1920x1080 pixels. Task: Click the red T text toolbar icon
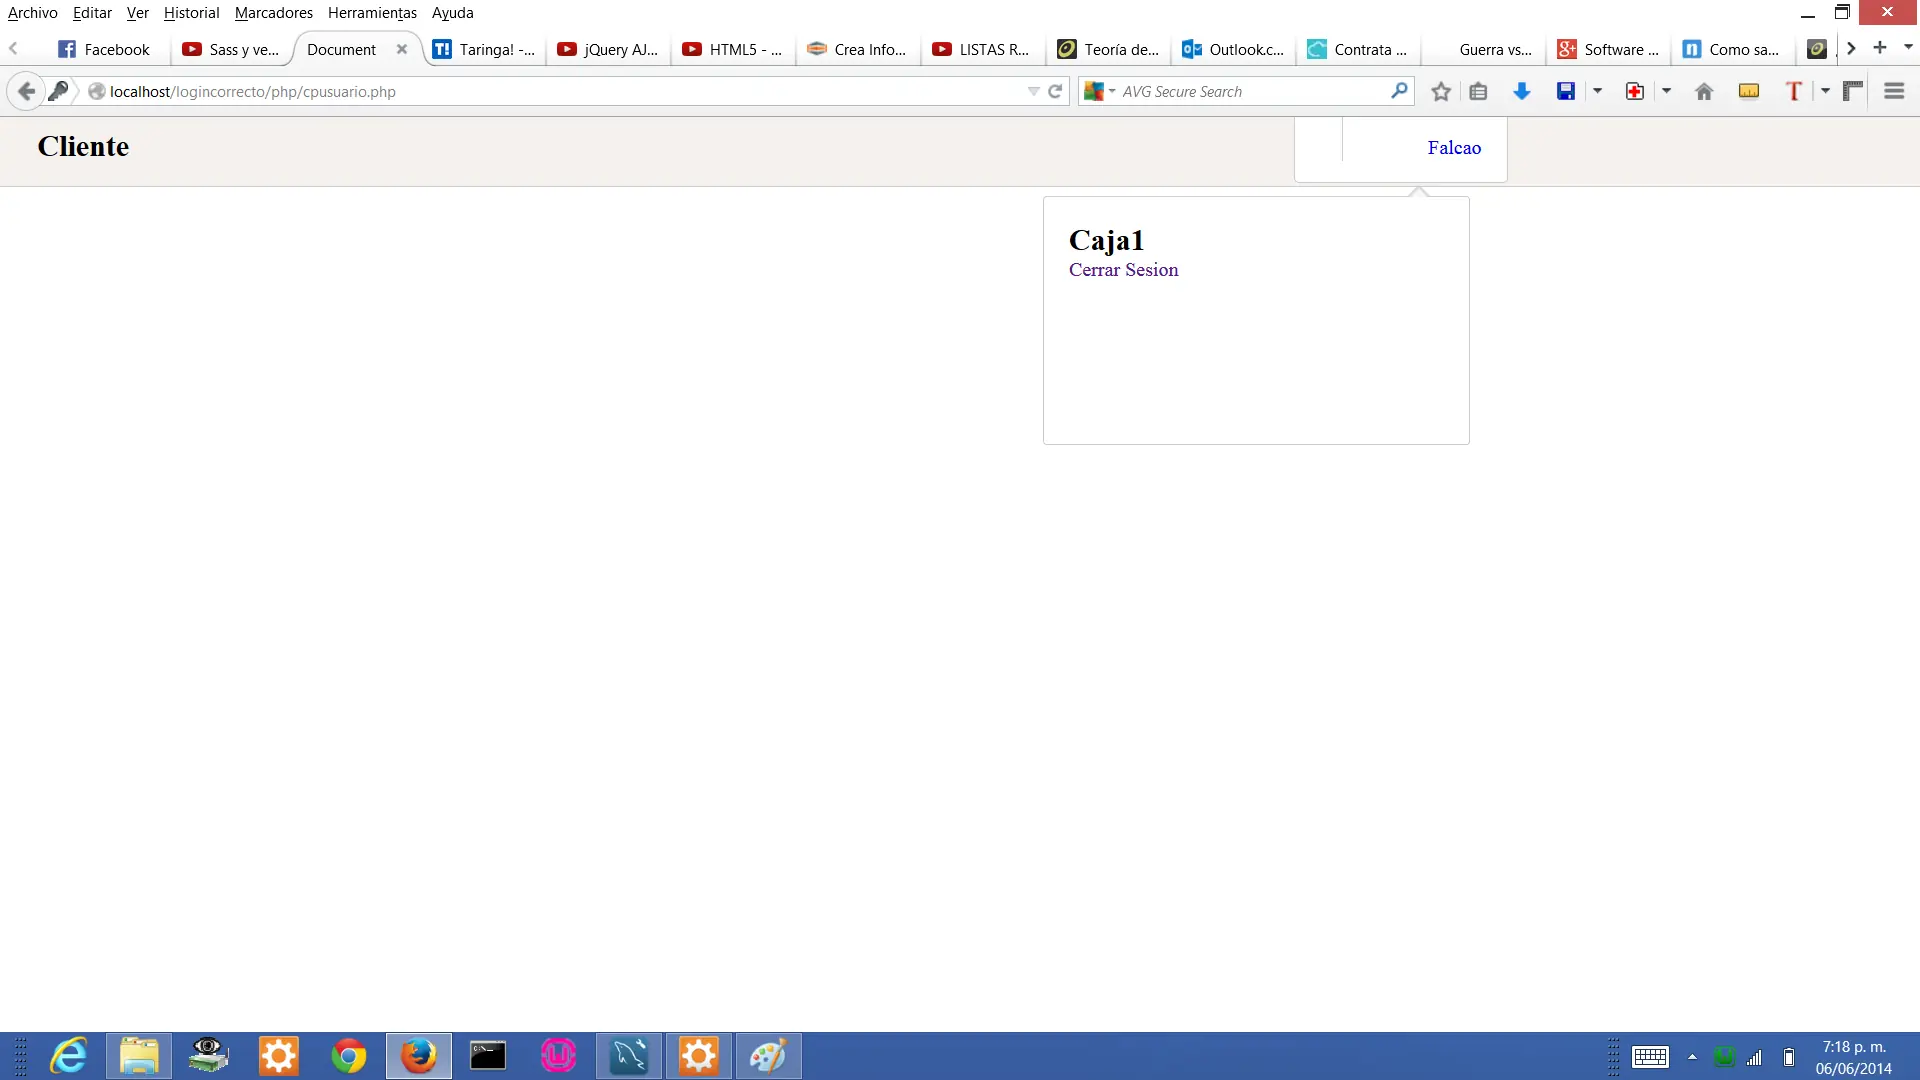point(1795,91)
